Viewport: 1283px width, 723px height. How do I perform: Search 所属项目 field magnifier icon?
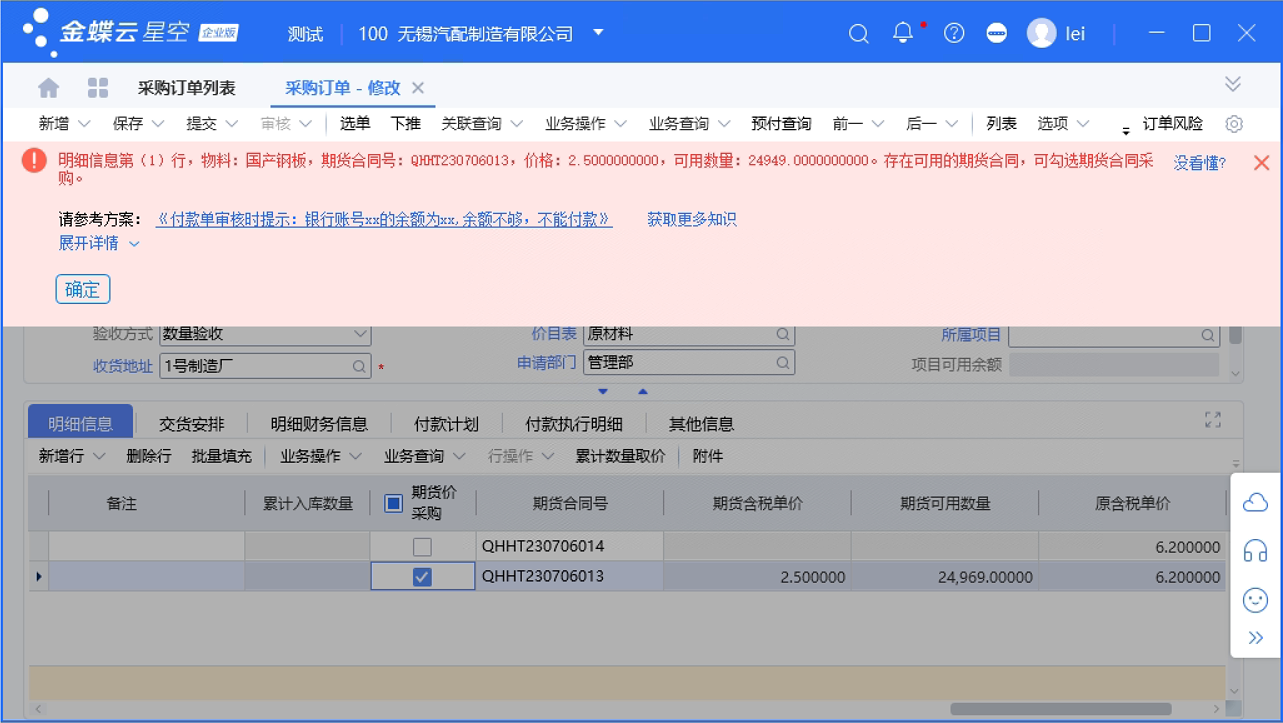(1208, 335)
